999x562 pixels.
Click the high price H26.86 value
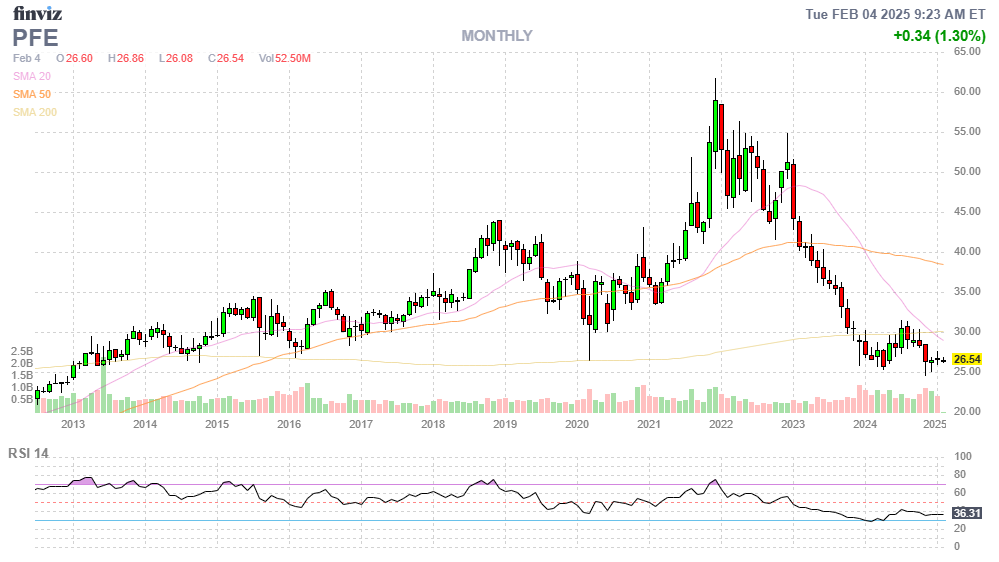click(x=126, y=58)
